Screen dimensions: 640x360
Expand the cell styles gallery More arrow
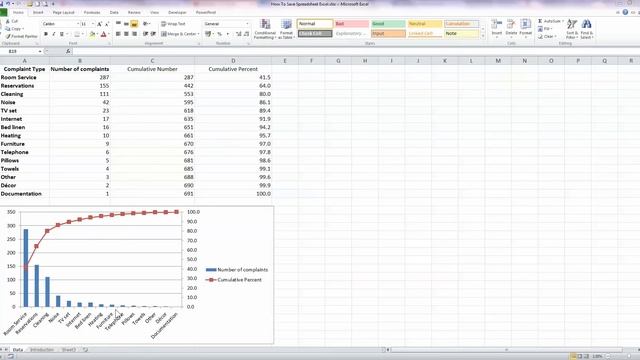(x=483, y=36)
